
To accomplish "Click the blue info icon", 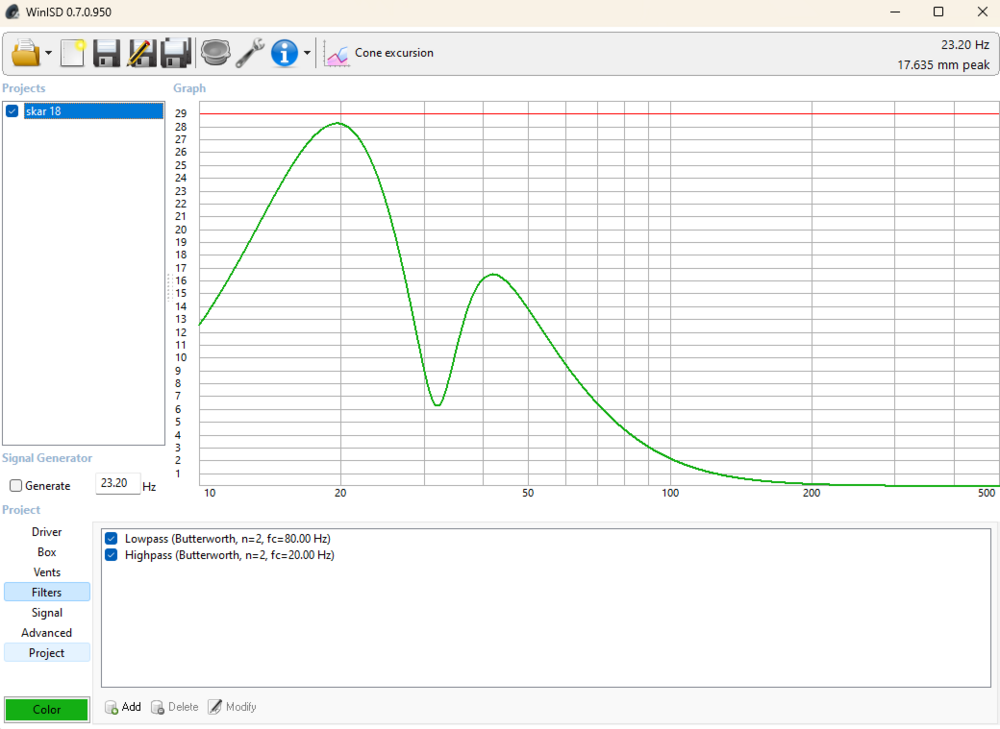I will pos(284,53).
